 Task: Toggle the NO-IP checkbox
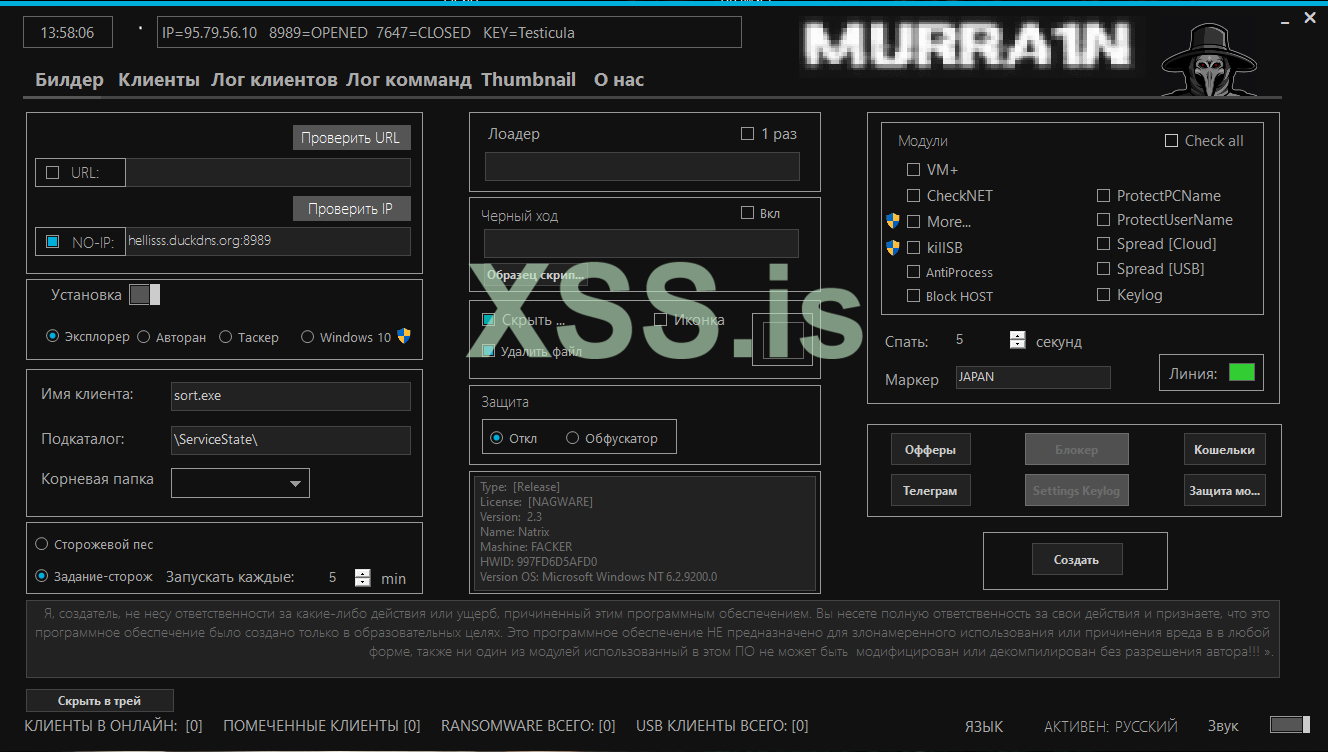pos(52,241)
